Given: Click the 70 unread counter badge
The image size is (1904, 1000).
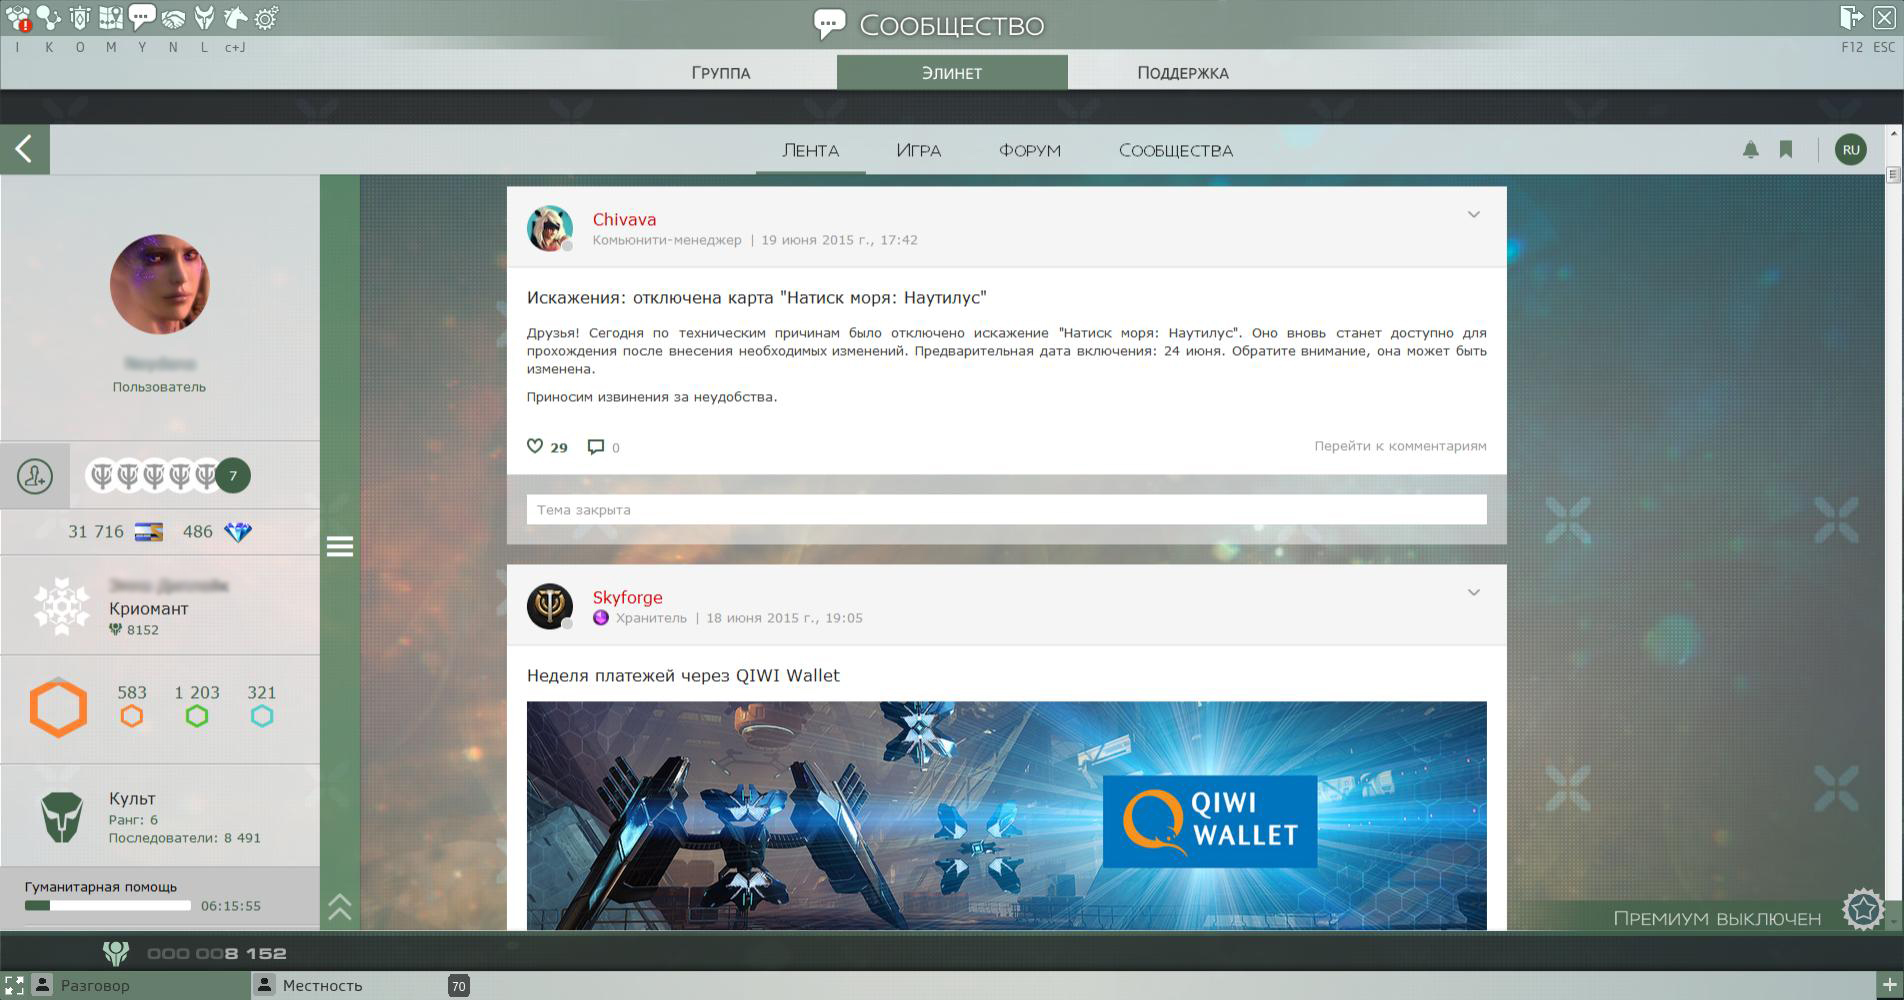Looking at the screenshot, I should (x=459, y=986).
